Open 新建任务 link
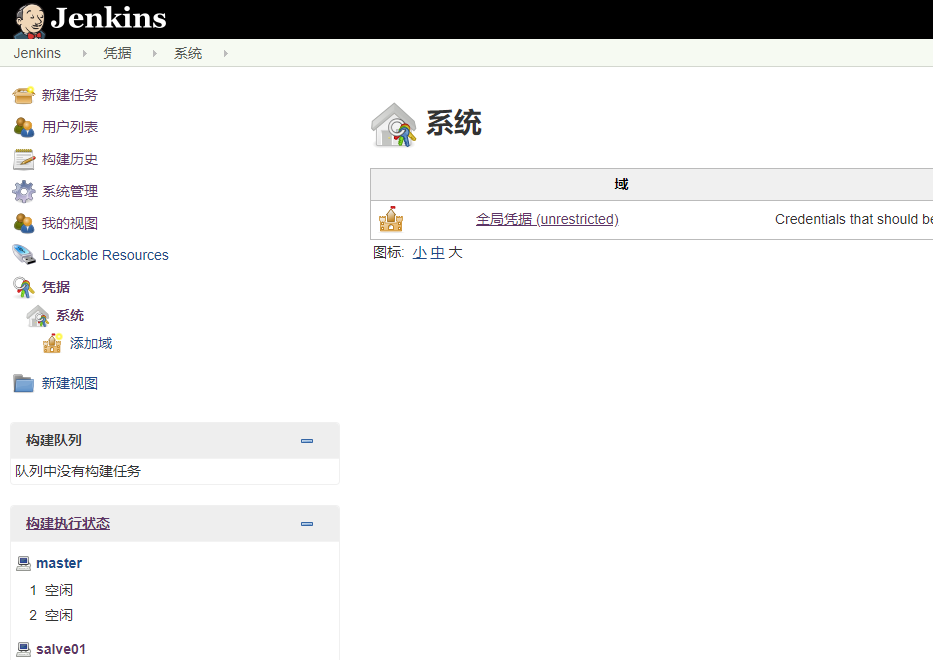Image resolution: width=933 pixels, height=660 pixels. [70, 95]
